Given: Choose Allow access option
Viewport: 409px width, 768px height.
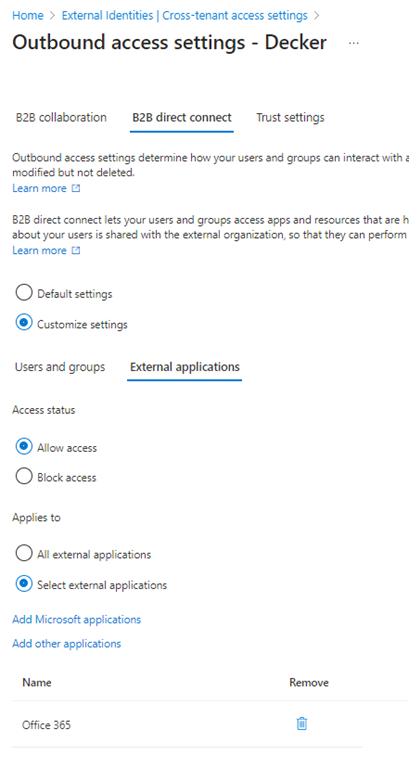Looking at the screenshot, I should click(x=24, y=447).
